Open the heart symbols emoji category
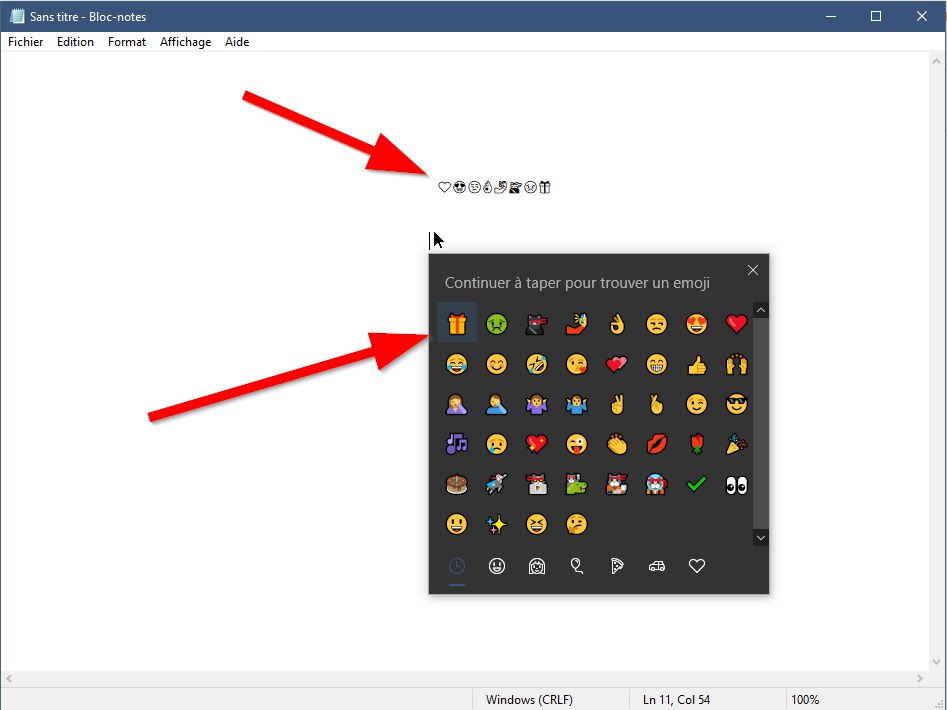Image resolution: width=947 pixels, height=710 pixels. (x=696, y=566)
